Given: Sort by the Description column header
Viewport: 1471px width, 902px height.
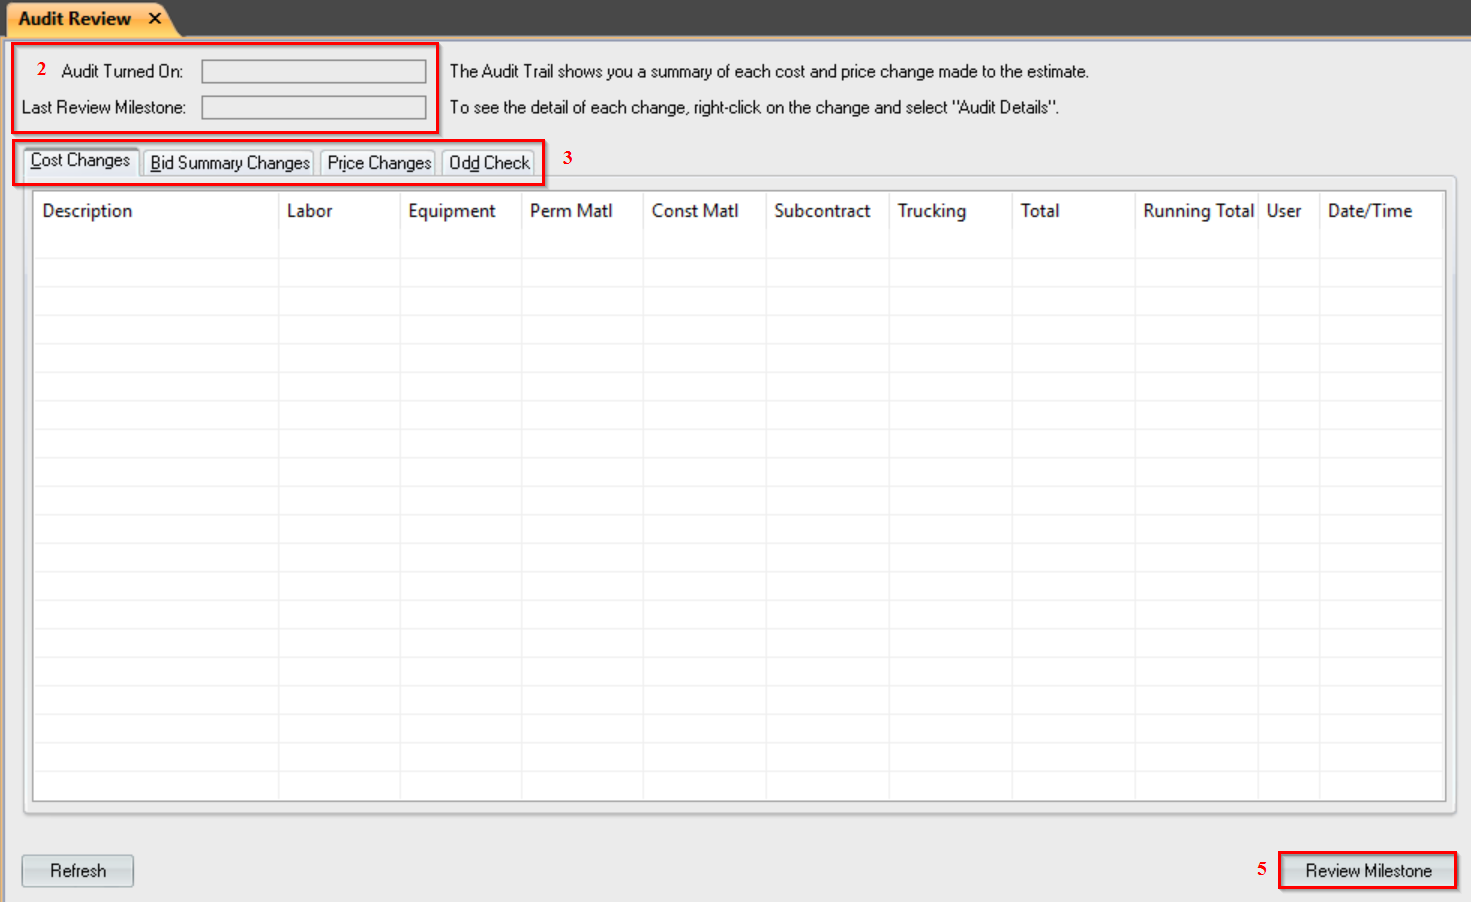Looking at the screenshot, I should [x=156, y=211].
